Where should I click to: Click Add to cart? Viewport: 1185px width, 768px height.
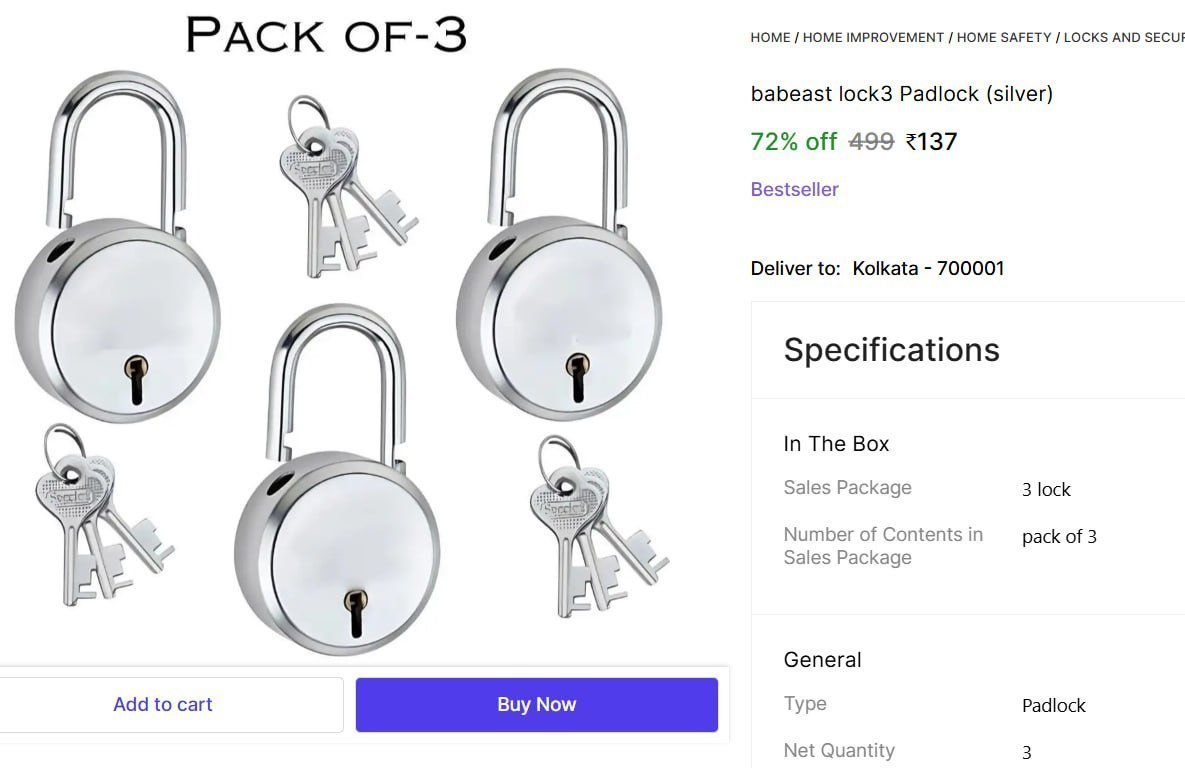[x=162, y=704]
